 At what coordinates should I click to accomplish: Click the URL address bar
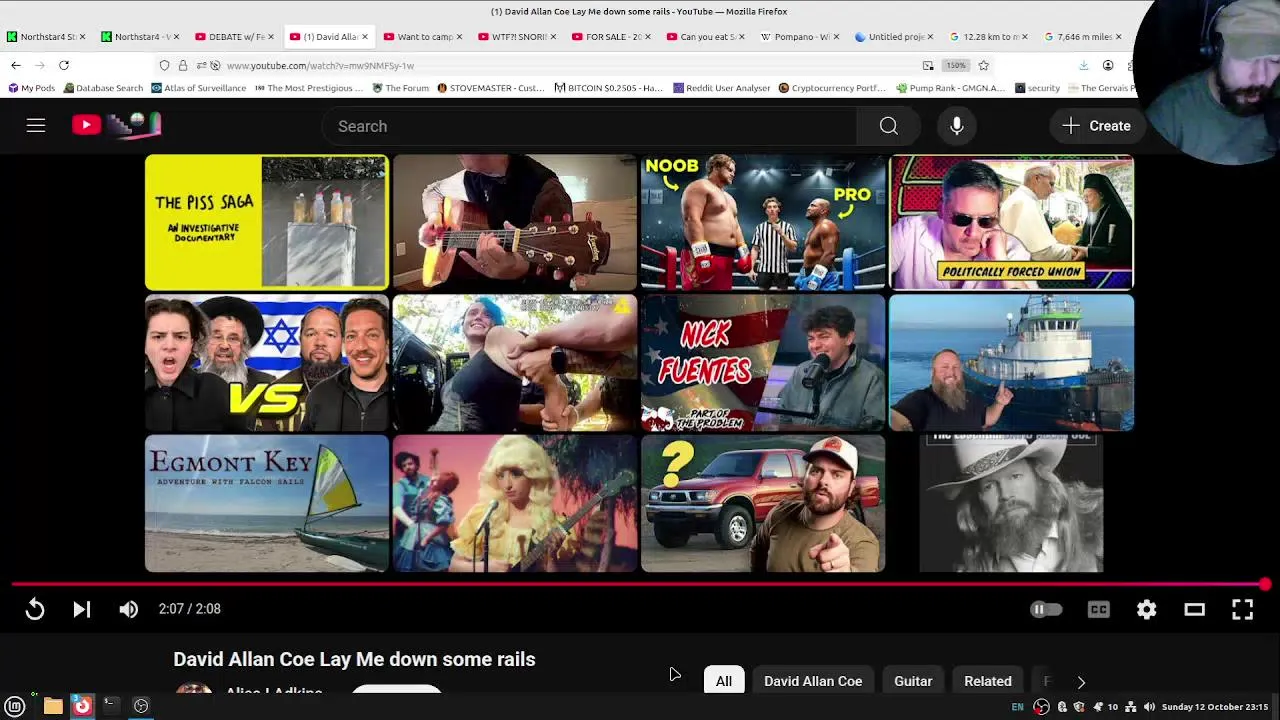570,65
